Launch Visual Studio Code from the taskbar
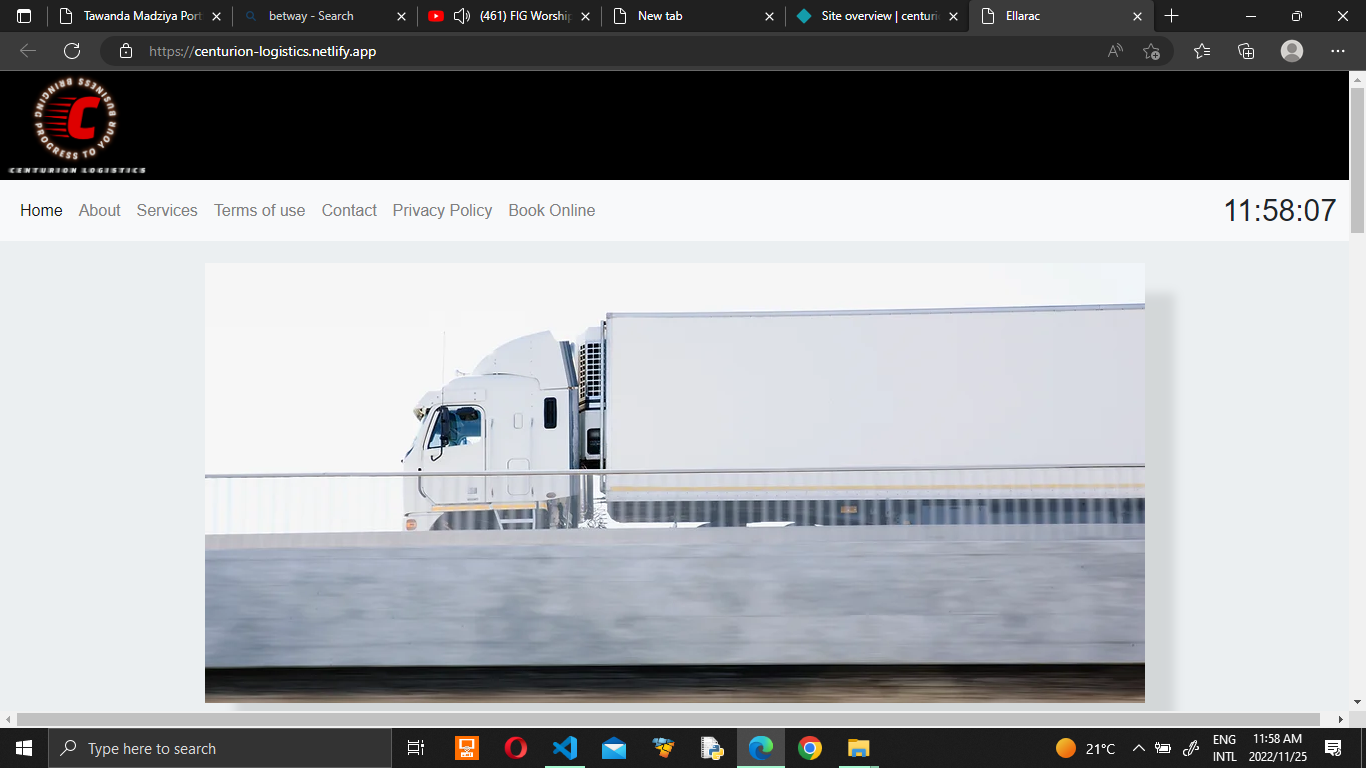1366x768 pixels. coord(564,748)
